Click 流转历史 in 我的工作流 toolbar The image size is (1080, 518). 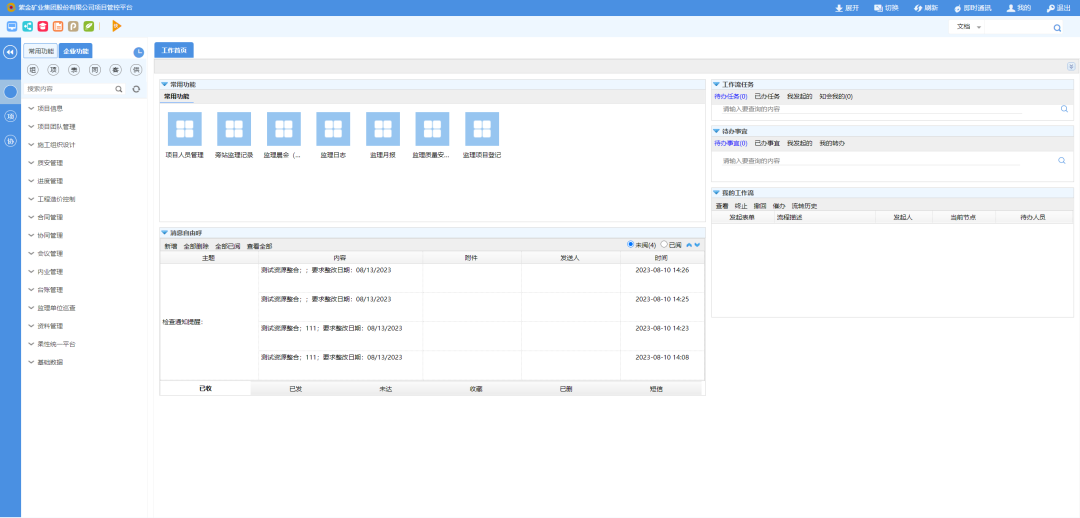[x=804, y=205]
